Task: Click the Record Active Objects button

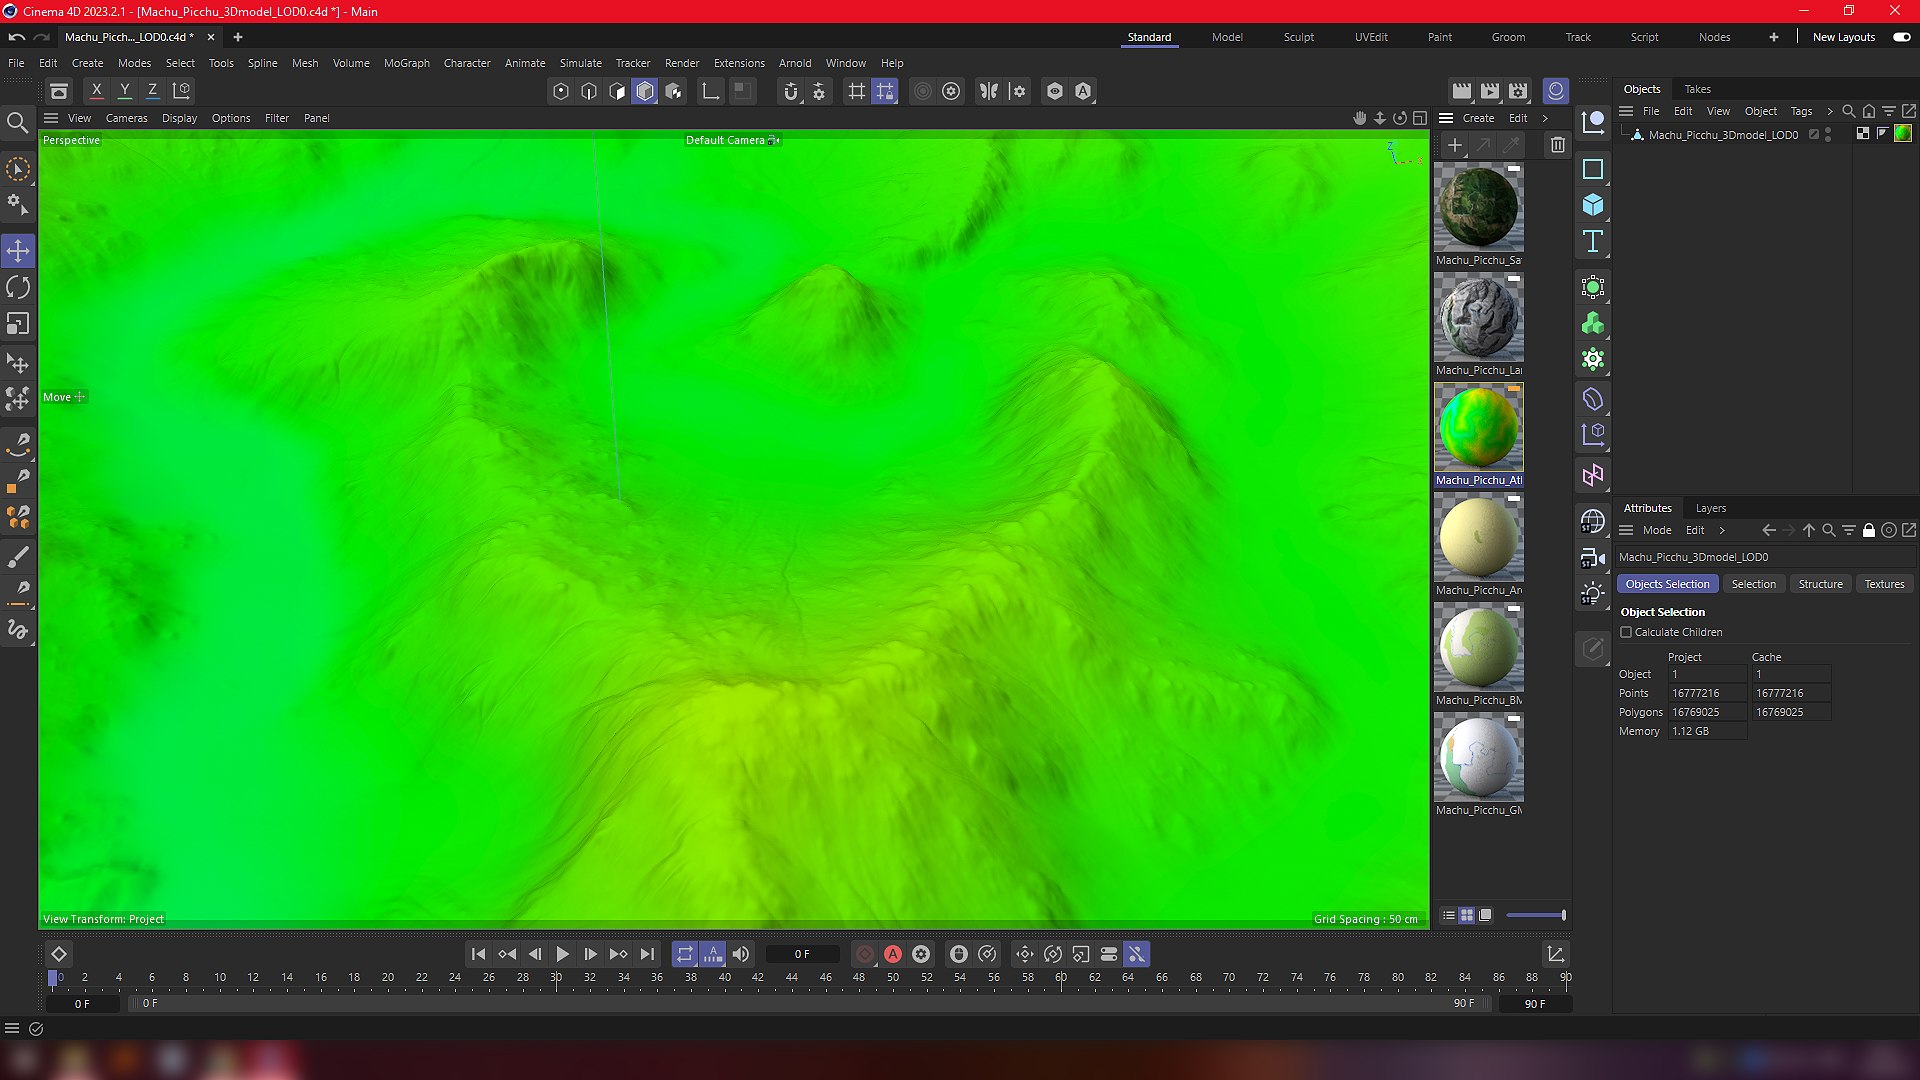Action: [865, 954]
